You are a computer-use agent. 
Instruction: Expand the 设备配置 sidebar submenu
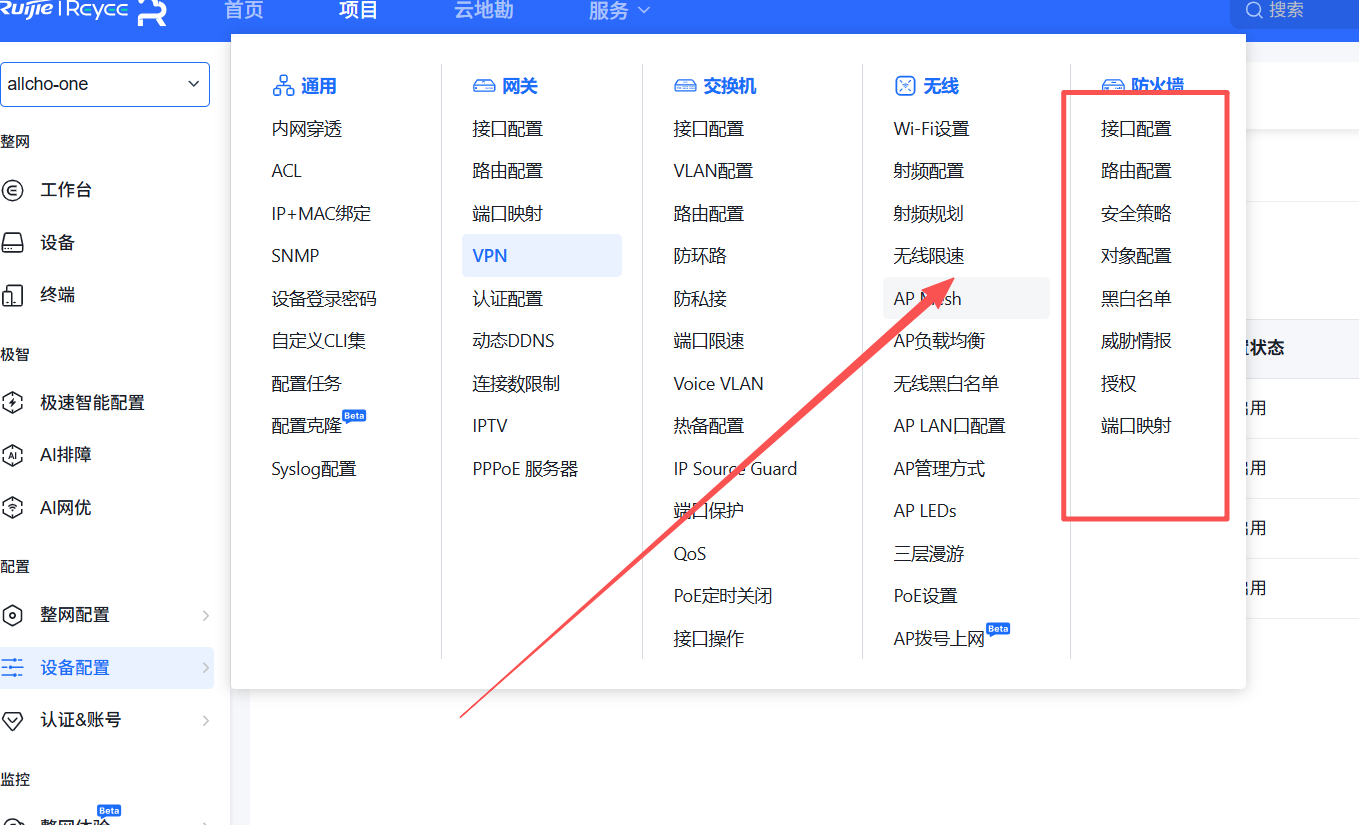click(x=206, y=668)
